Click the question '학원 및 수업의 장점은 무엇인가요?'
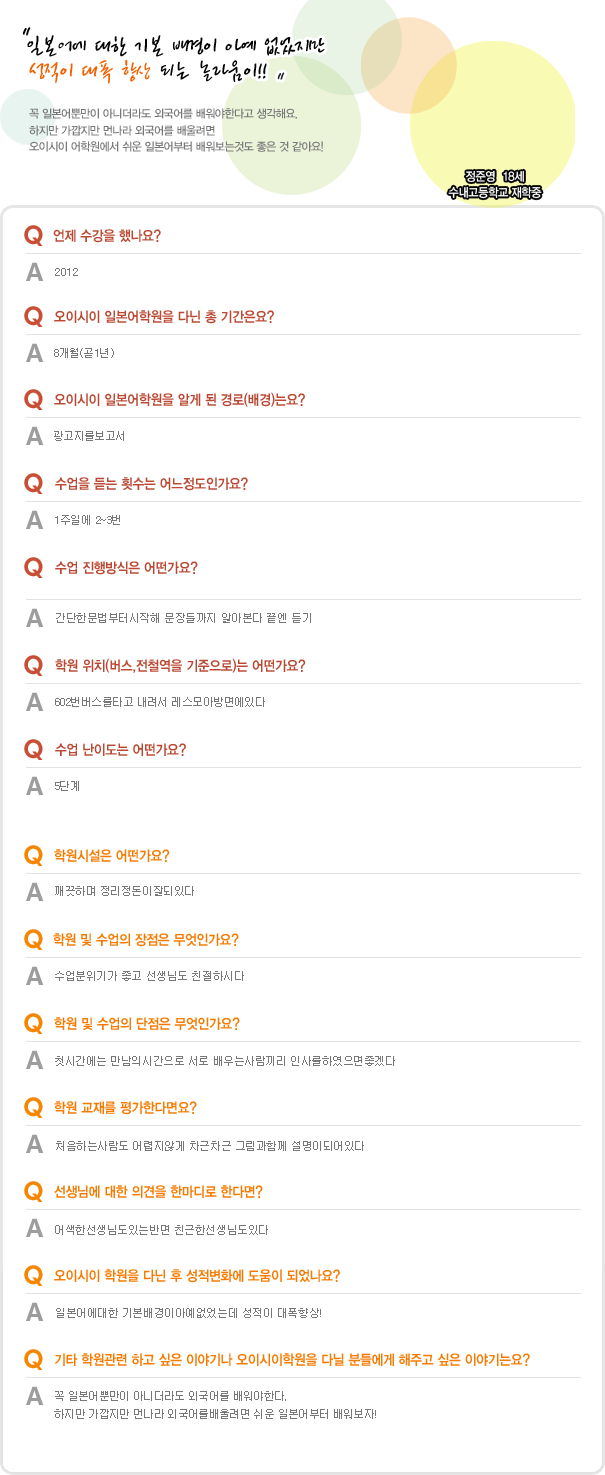This screenshot has height=1475, width=605. coord(146,939)
